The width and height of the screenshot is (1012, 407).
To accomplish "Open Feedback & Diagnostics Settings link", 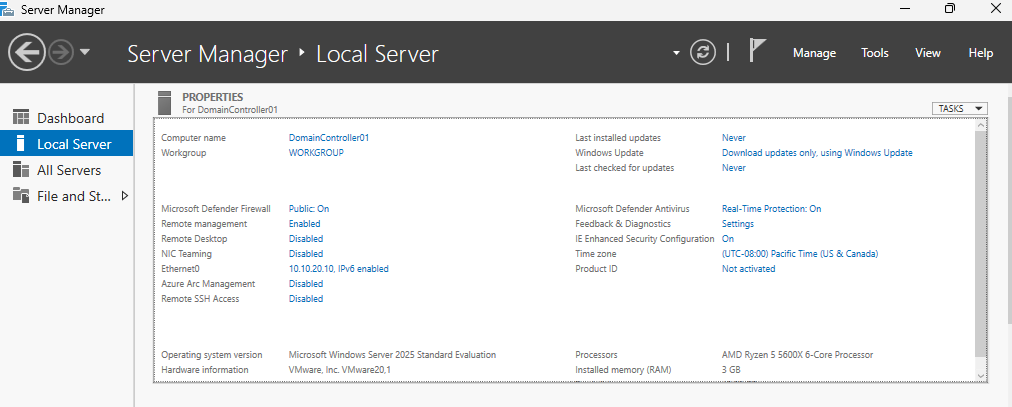I will point(738,224).
